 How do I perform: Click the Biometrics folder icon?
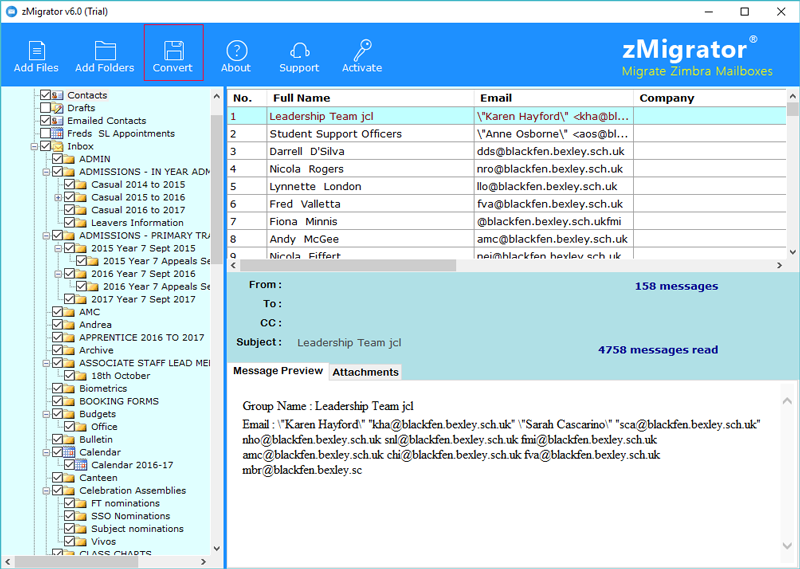(x=69, y=388)
